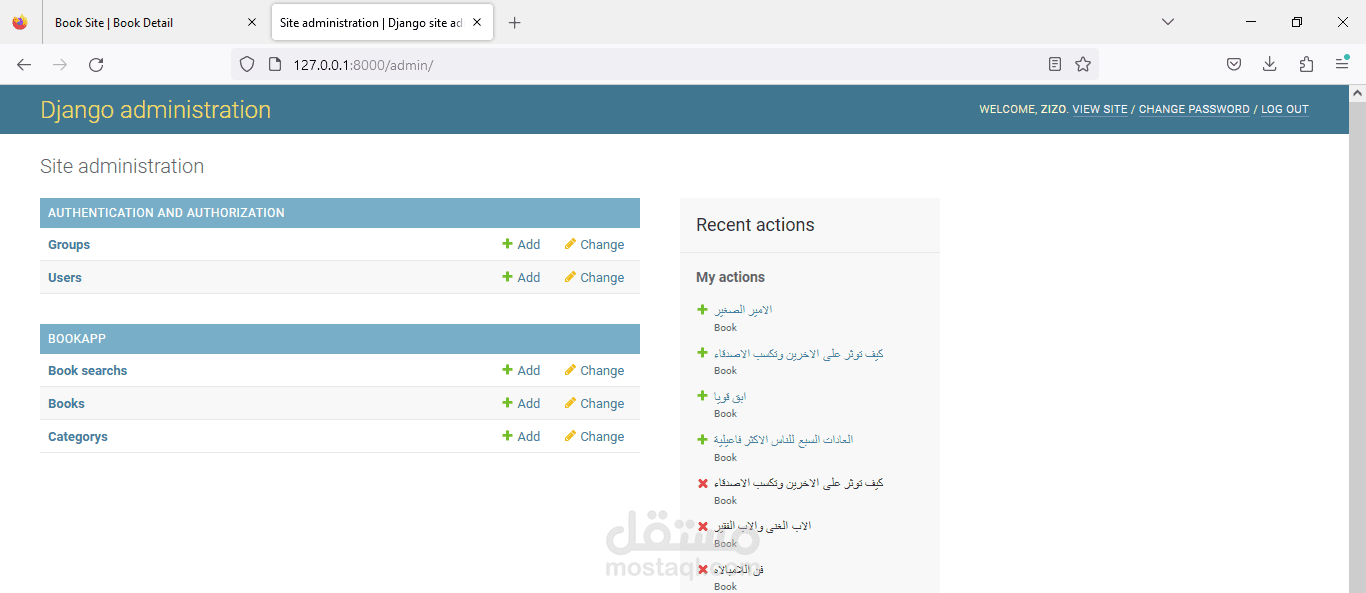
Task: Open the Groups model link
Action: [x=69, y=245]
